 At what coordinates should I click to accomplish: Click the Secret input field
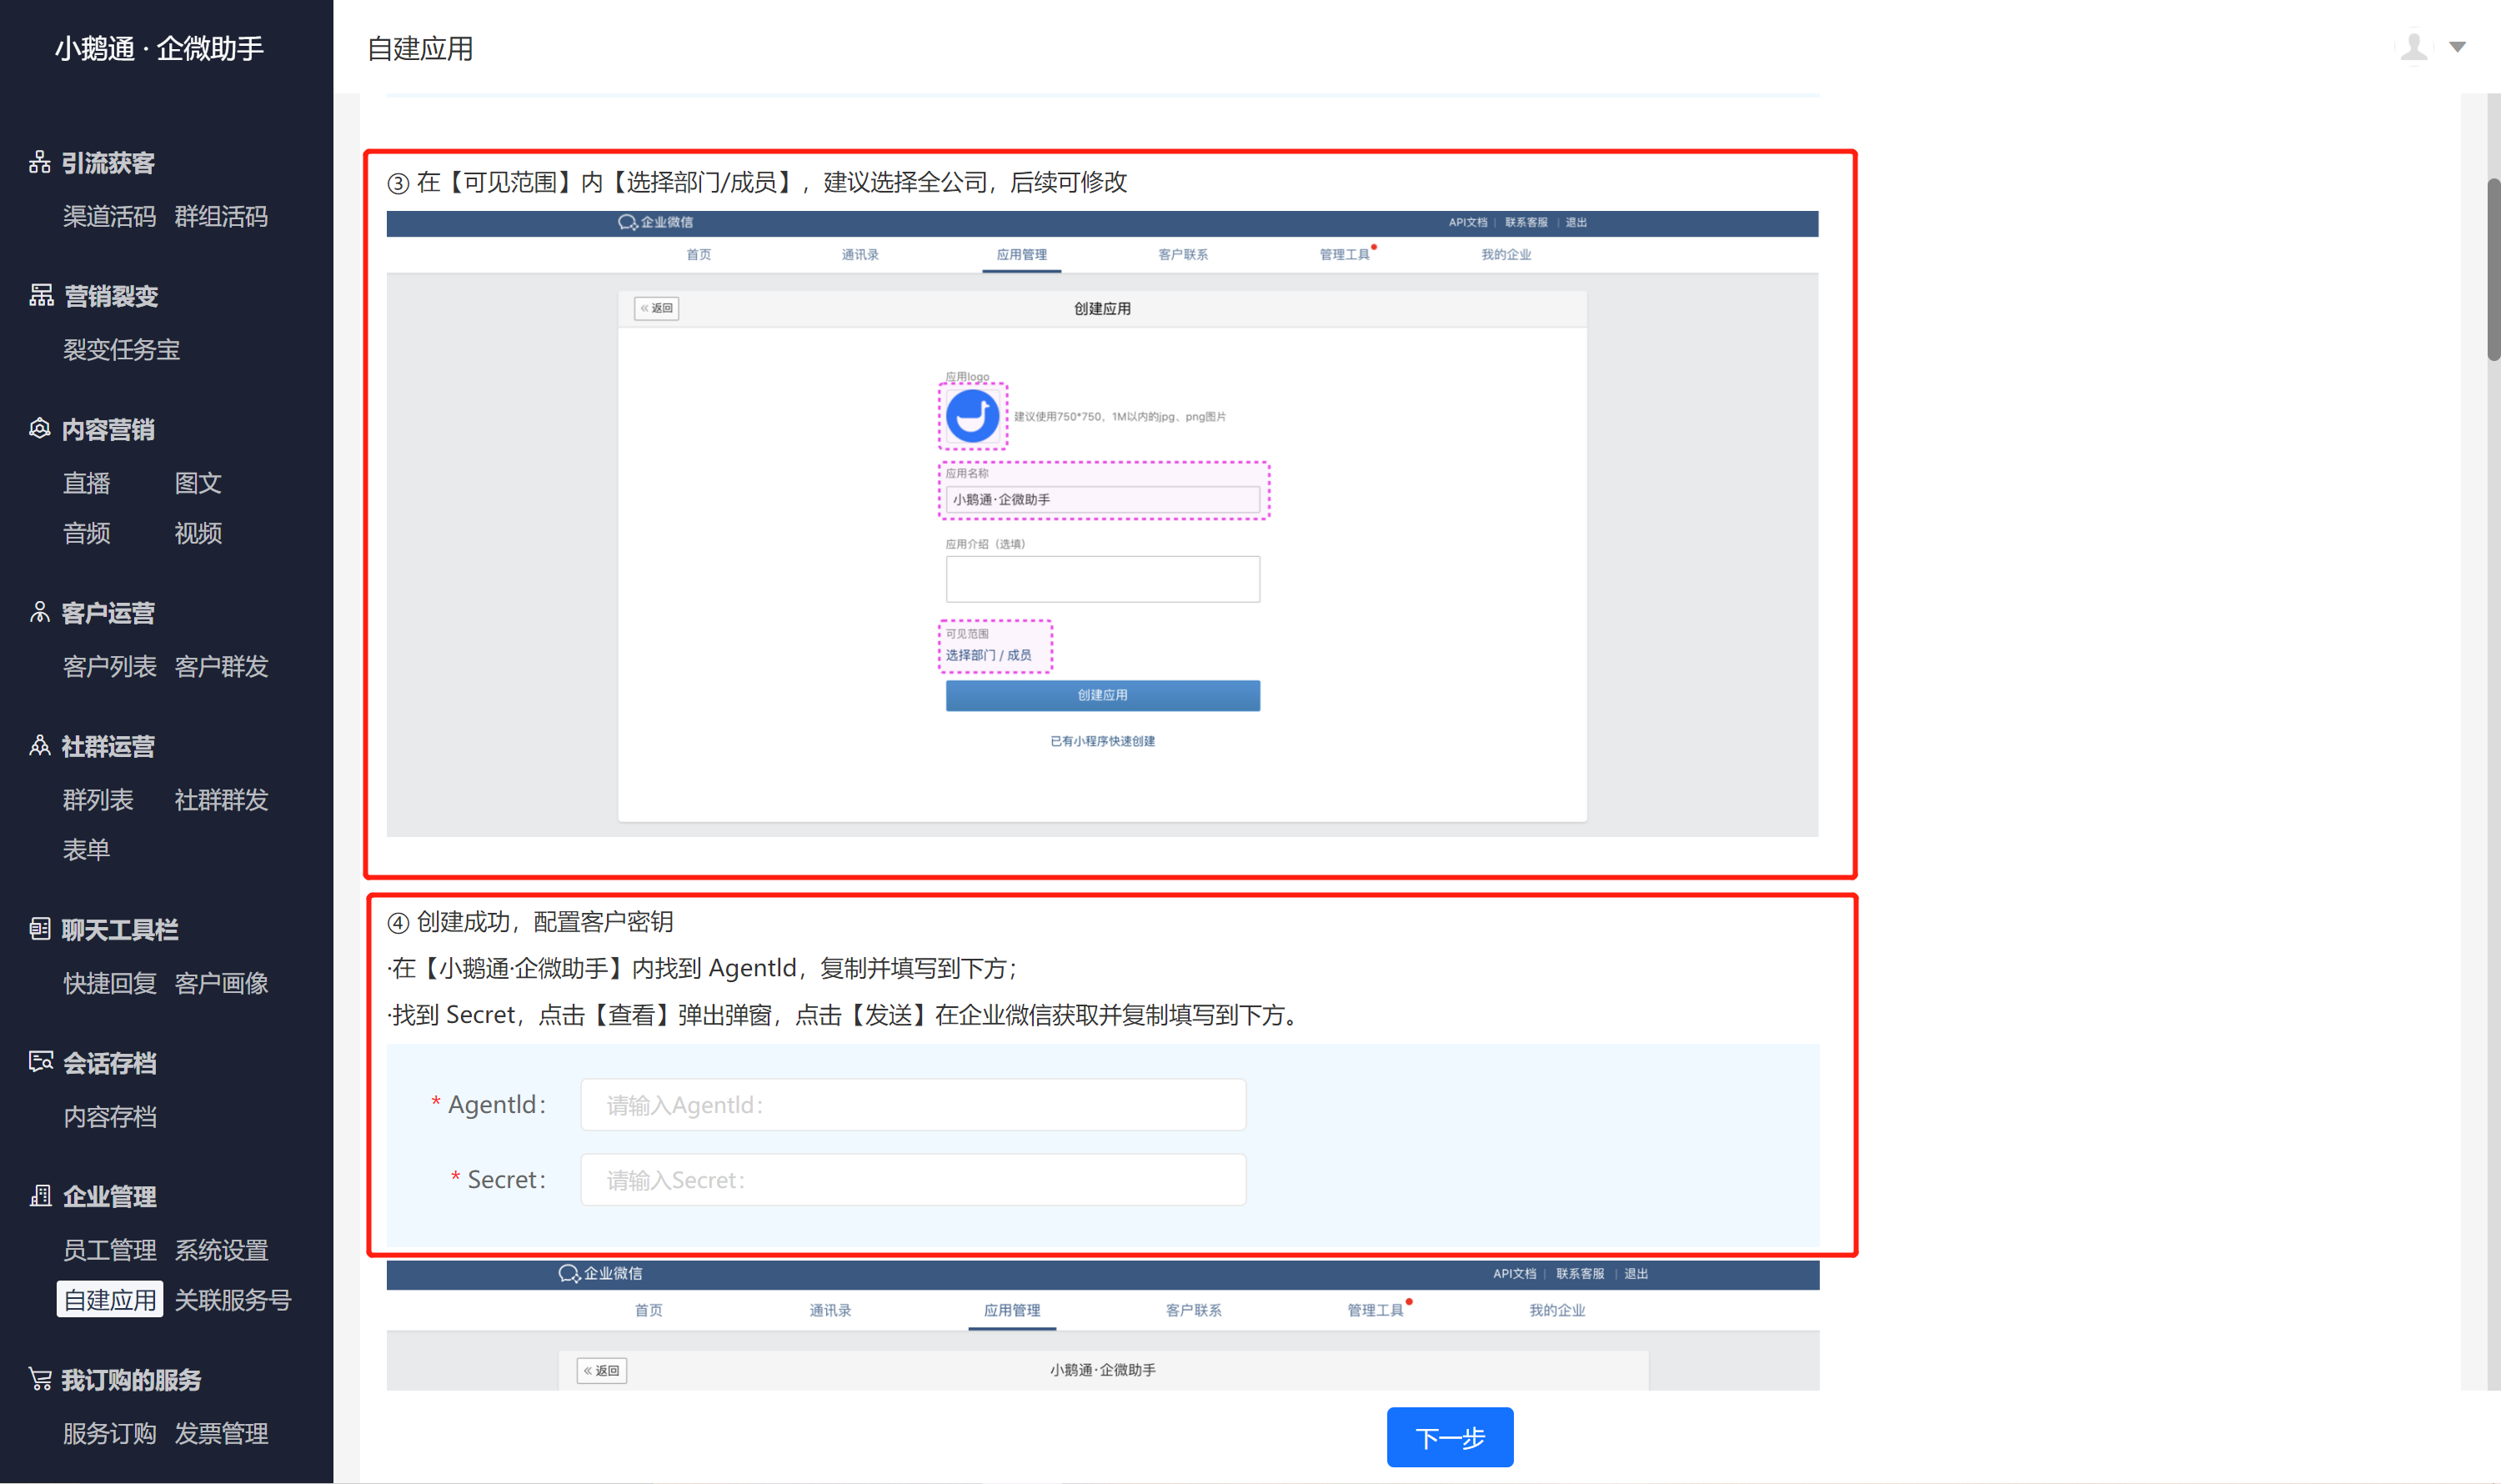(x=913, y=1180)
